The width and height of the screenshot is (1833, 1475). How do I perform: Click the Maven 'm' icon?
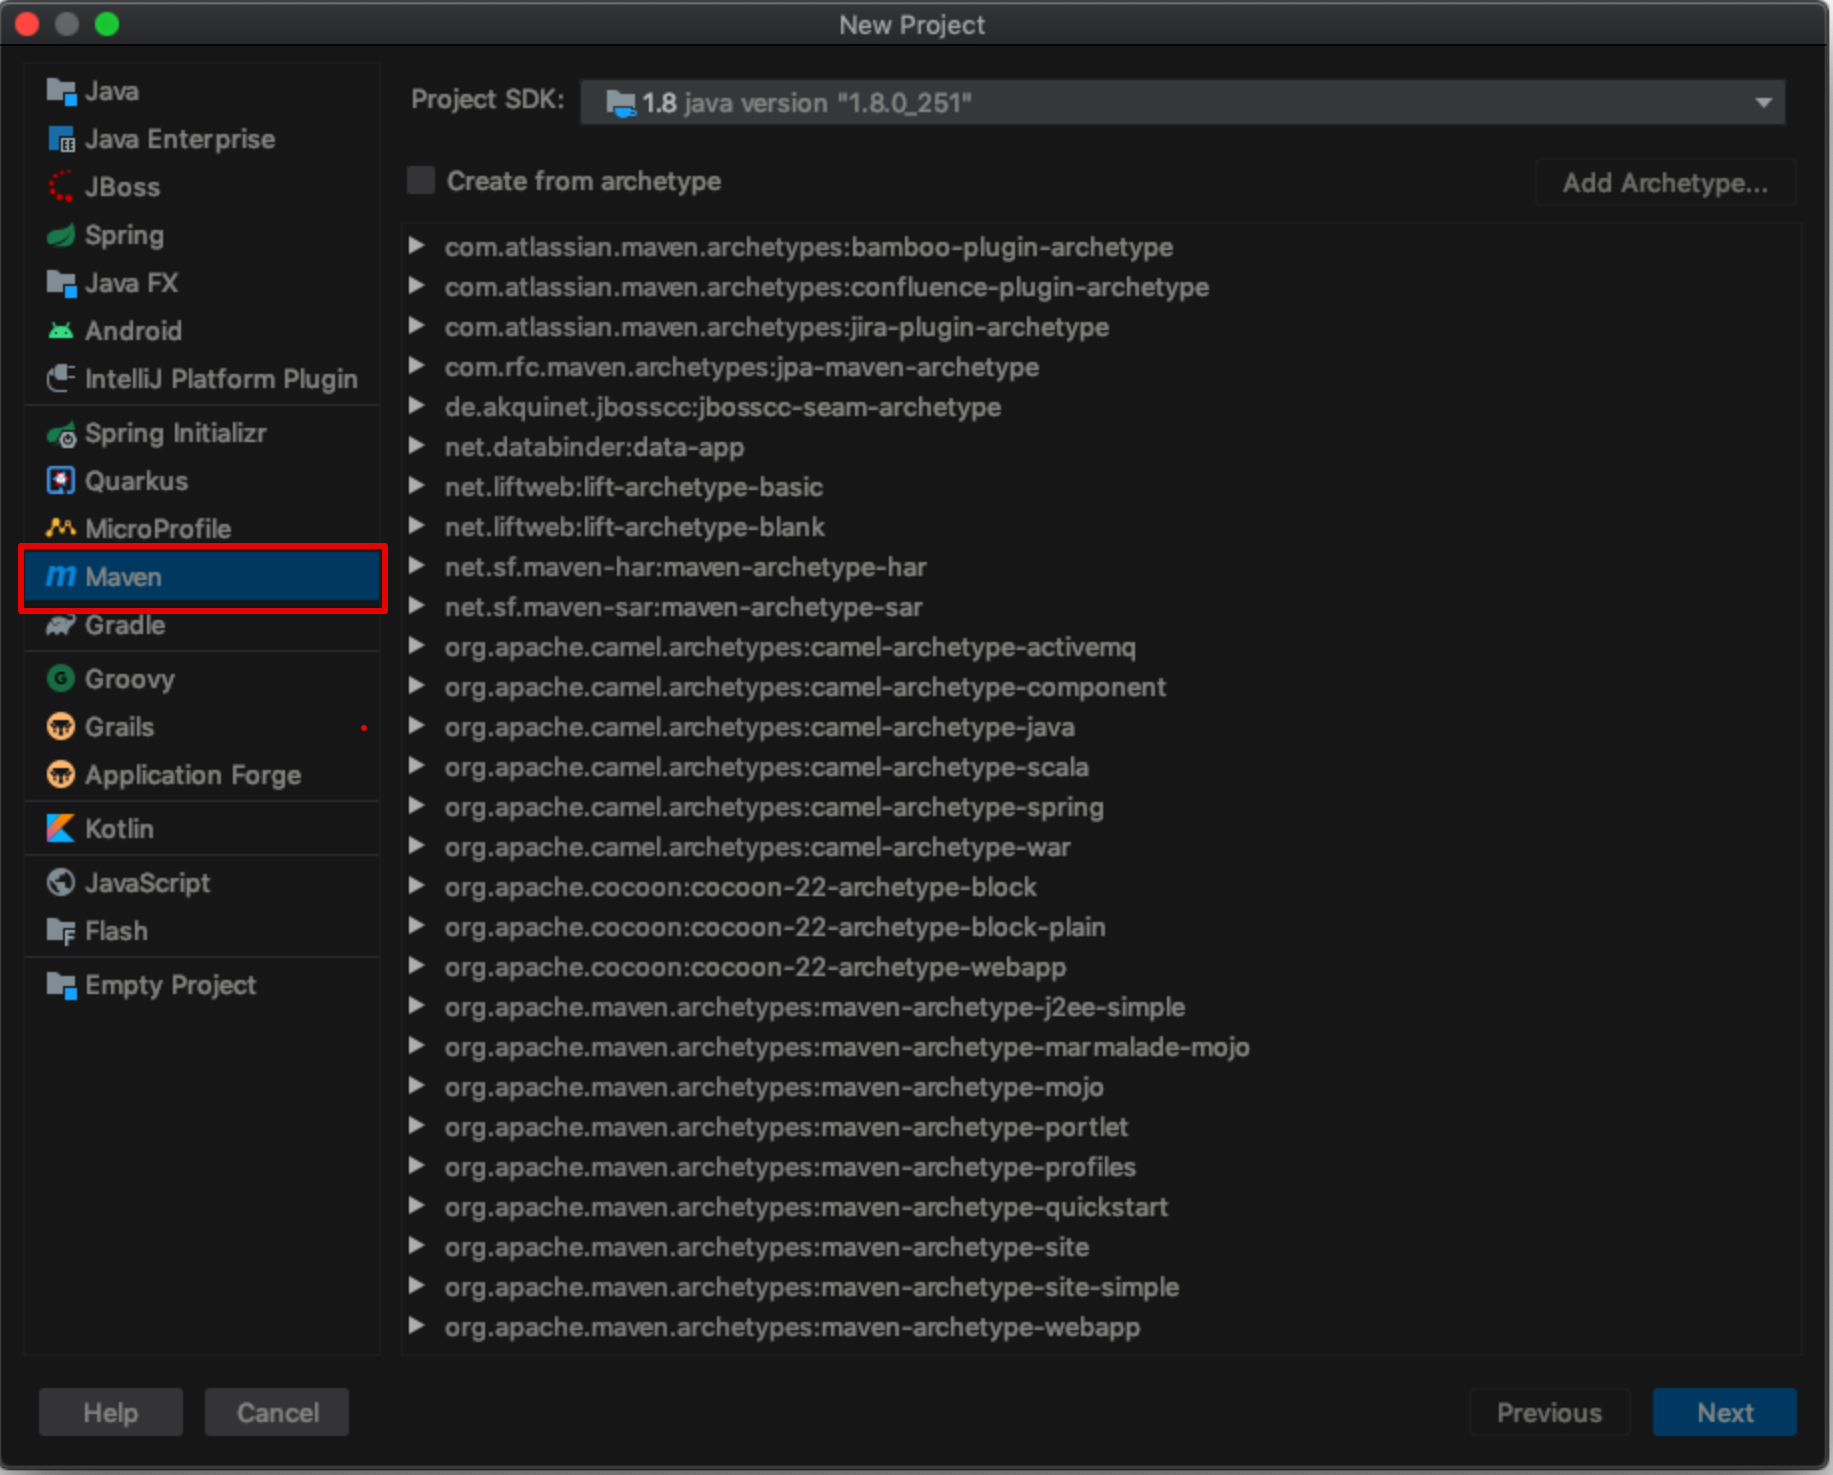click(61, 576)
